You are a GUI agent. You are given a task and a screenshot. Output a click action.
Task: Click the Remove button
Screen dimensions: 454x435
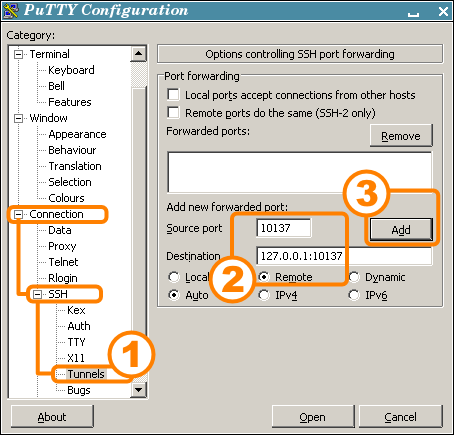(401, 136)
